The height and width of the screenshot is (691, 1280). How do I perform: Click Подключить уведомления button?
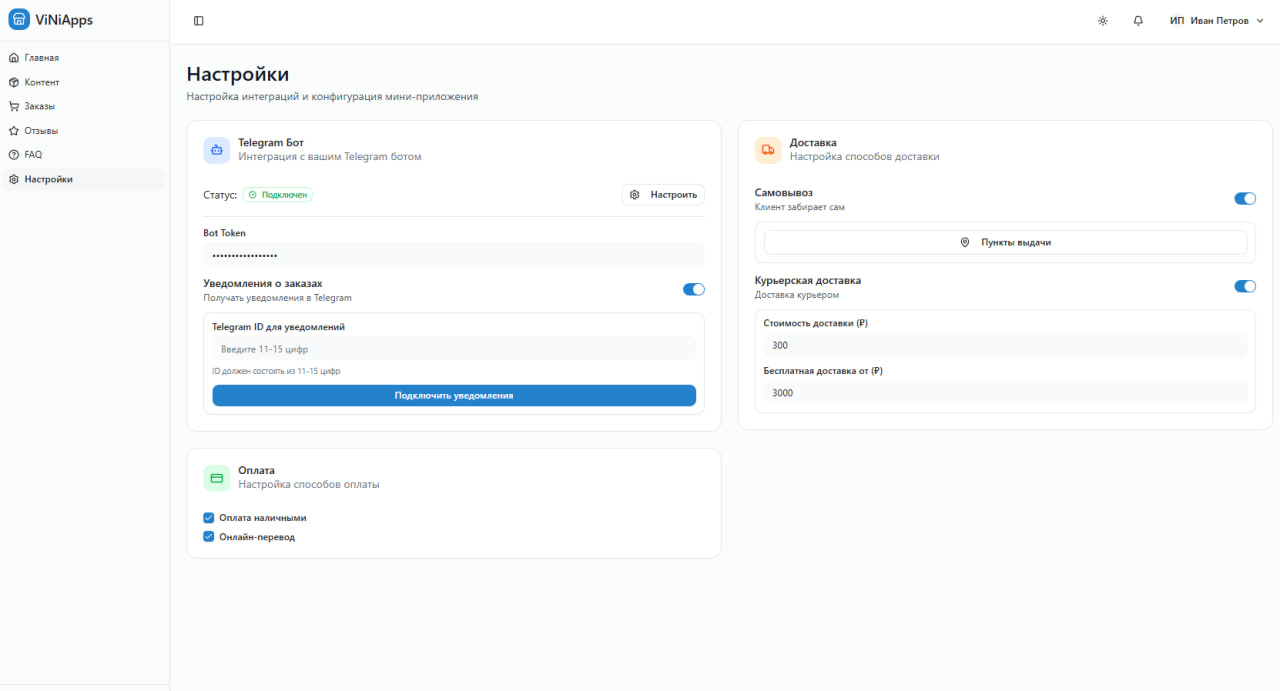click(x=454, y=396)
